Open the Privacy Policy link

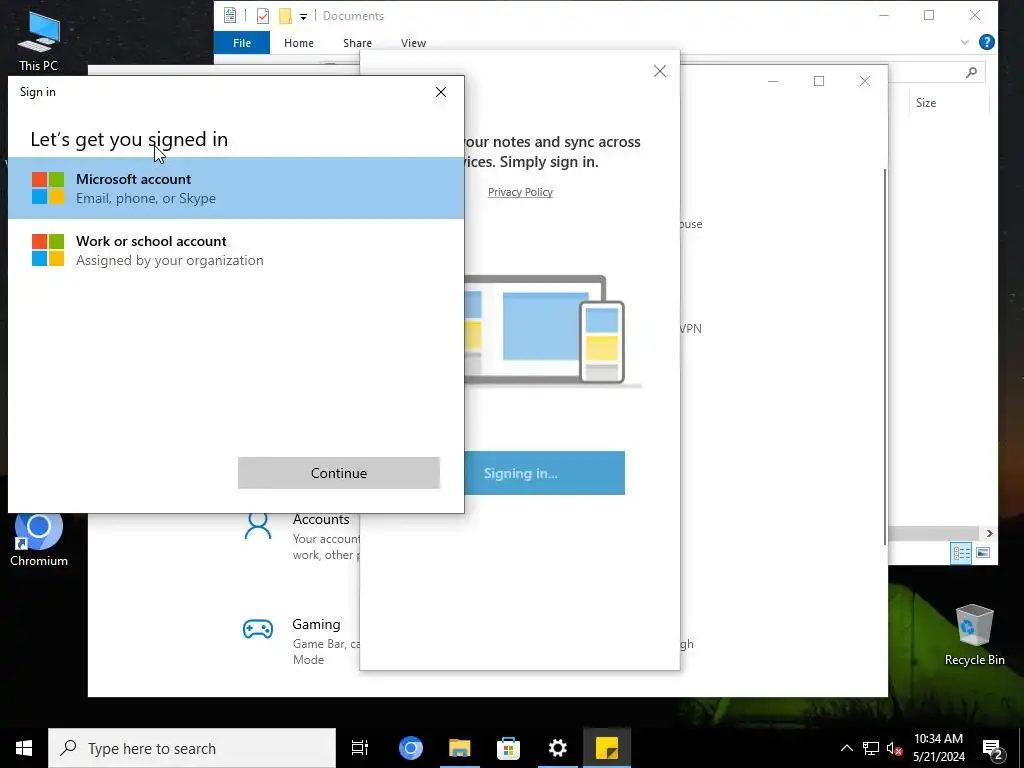coord(520,192)
